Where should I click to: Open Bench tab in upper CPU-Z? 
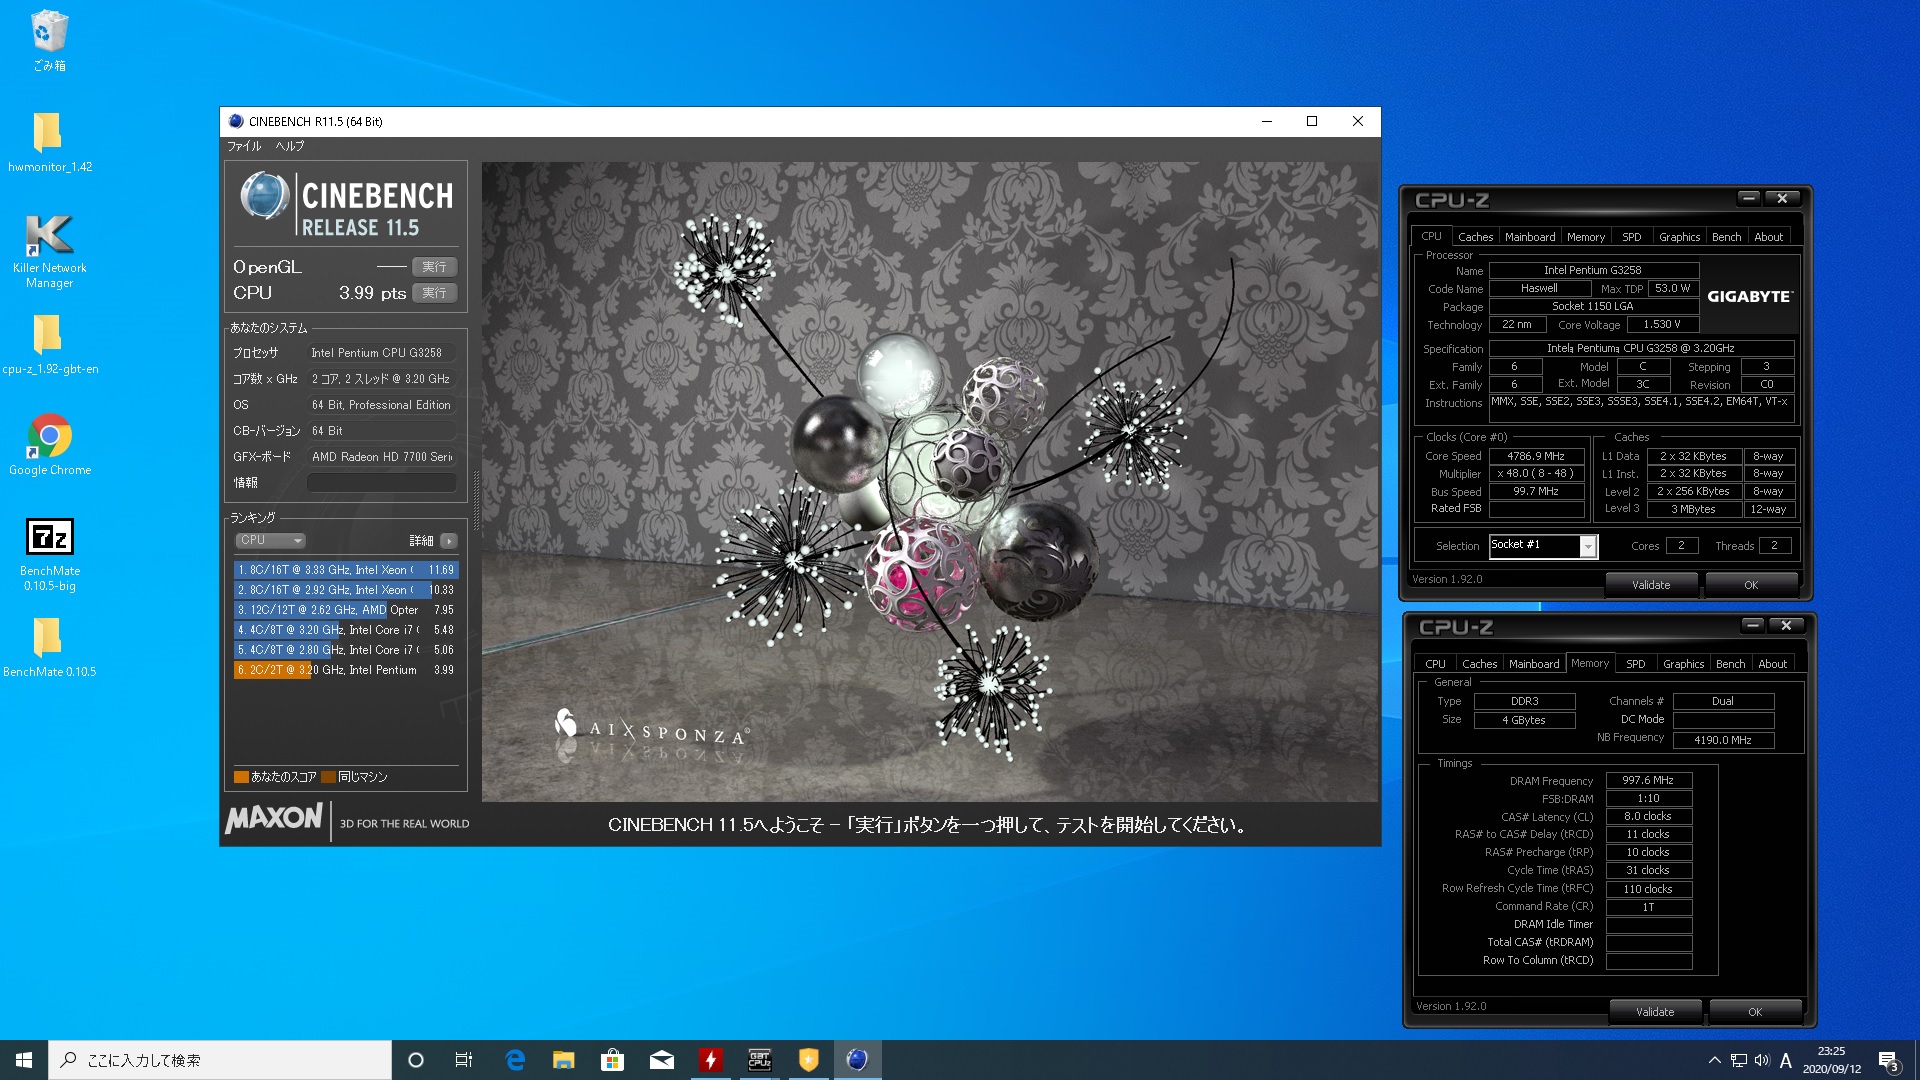(x=1726, y=237)
